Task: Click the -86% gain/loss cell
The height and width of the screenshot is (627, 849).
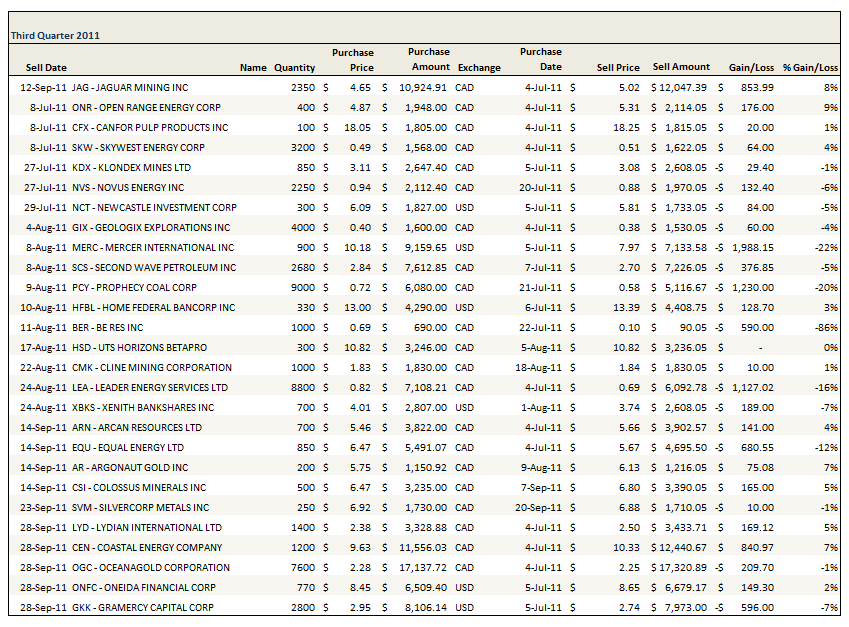Action: pyautogui.click(x=825, y=327)
